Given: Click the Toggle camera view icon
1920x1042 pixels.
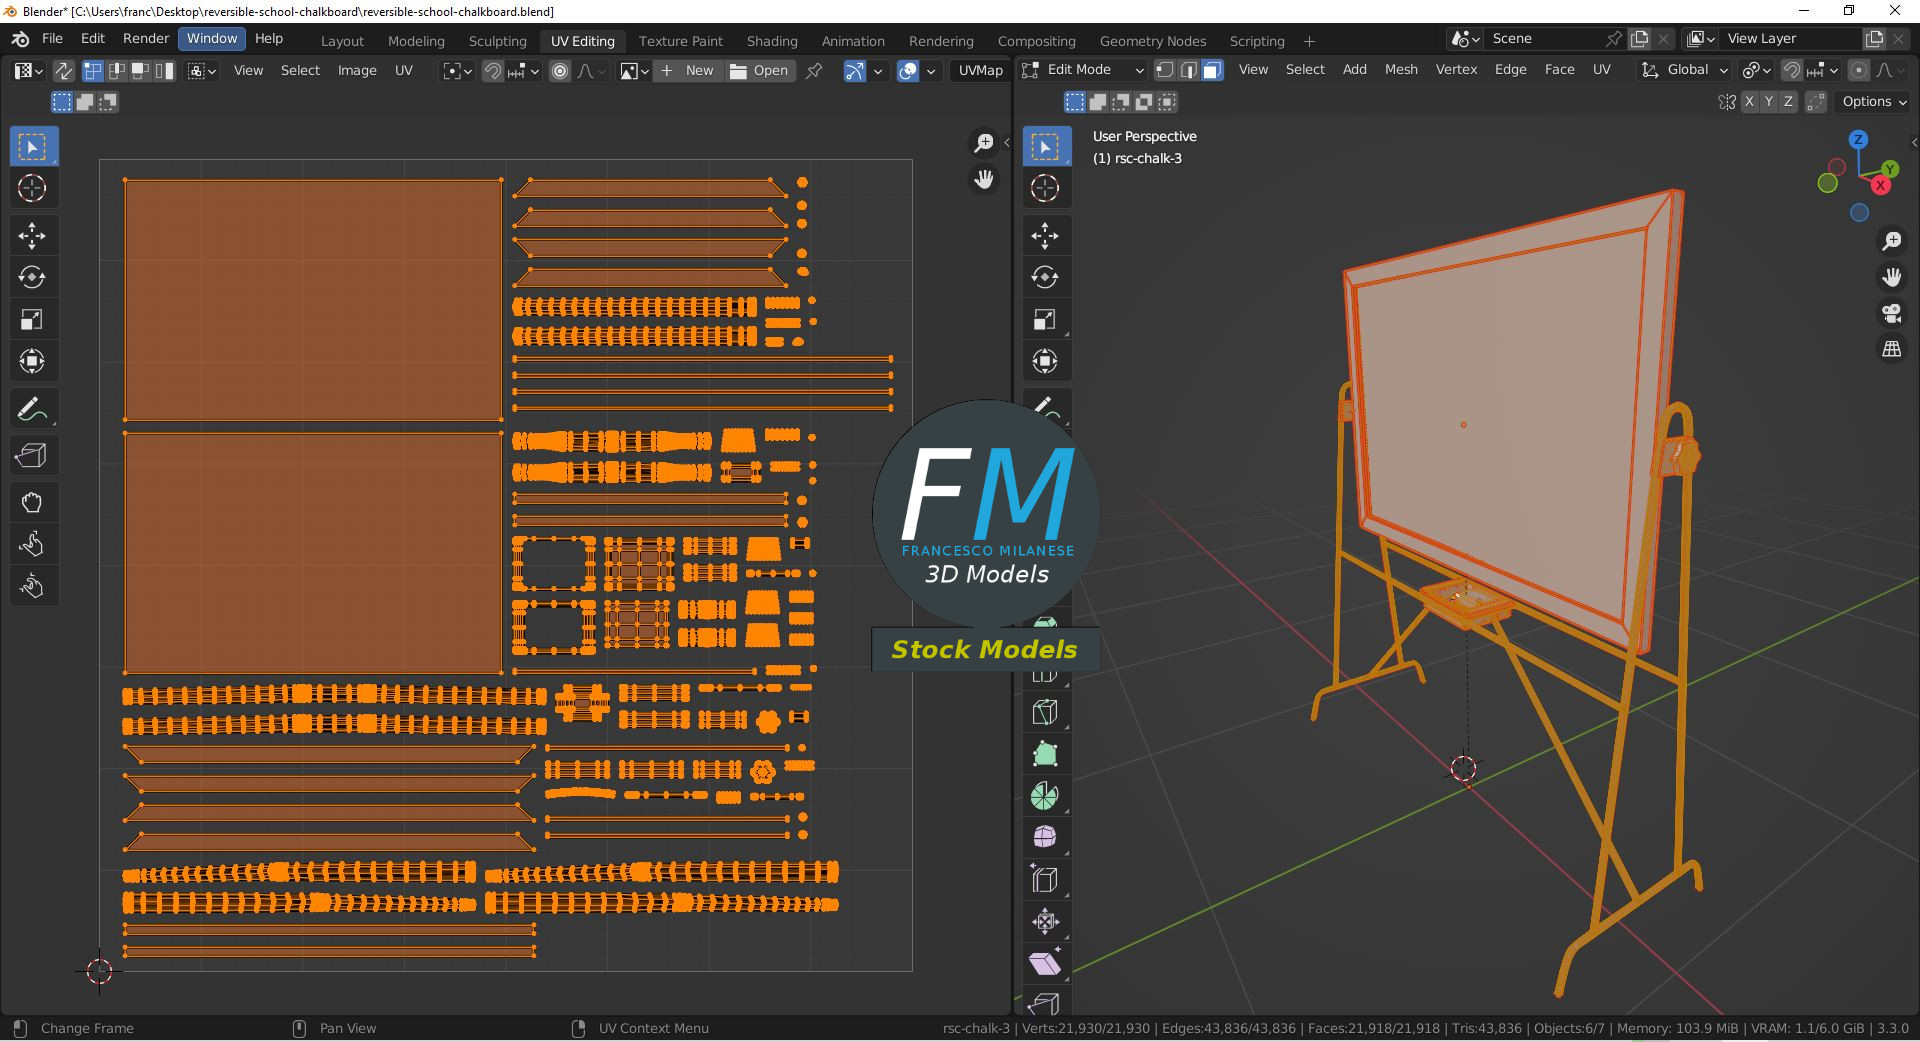Looking at the screenshot, I should point(1891,313).
